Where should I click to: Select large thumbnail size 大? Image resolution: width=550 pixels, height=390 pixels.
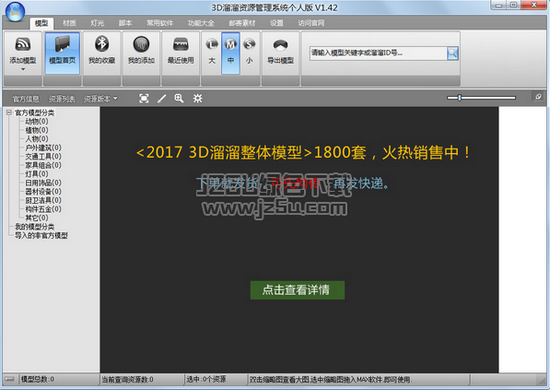coord(212,52)
